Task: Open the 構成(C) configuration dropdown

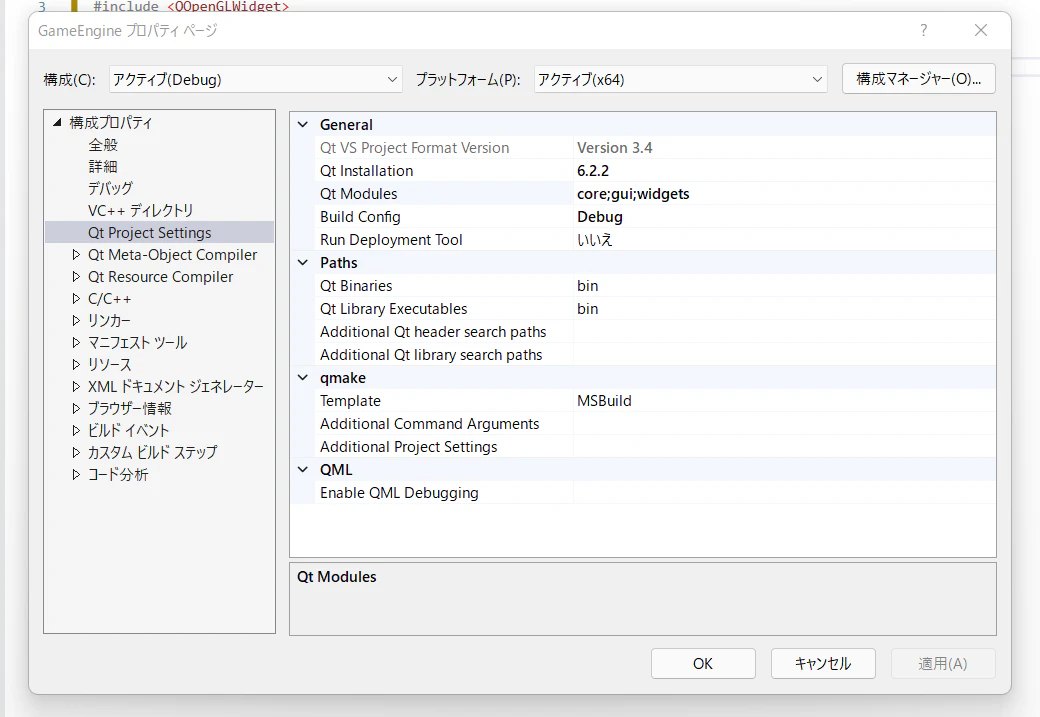Action: tap(255, 80)
